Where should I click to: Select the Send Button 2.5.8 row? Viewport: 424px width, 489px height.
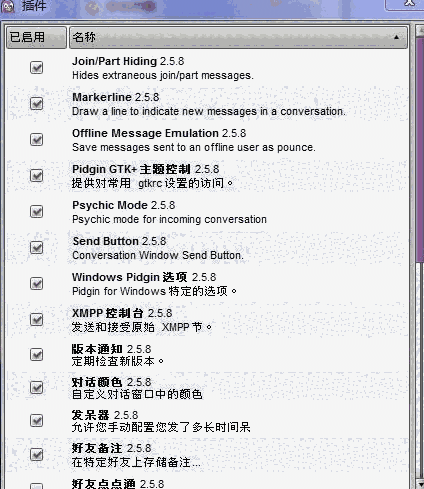(x=207, y=248)
